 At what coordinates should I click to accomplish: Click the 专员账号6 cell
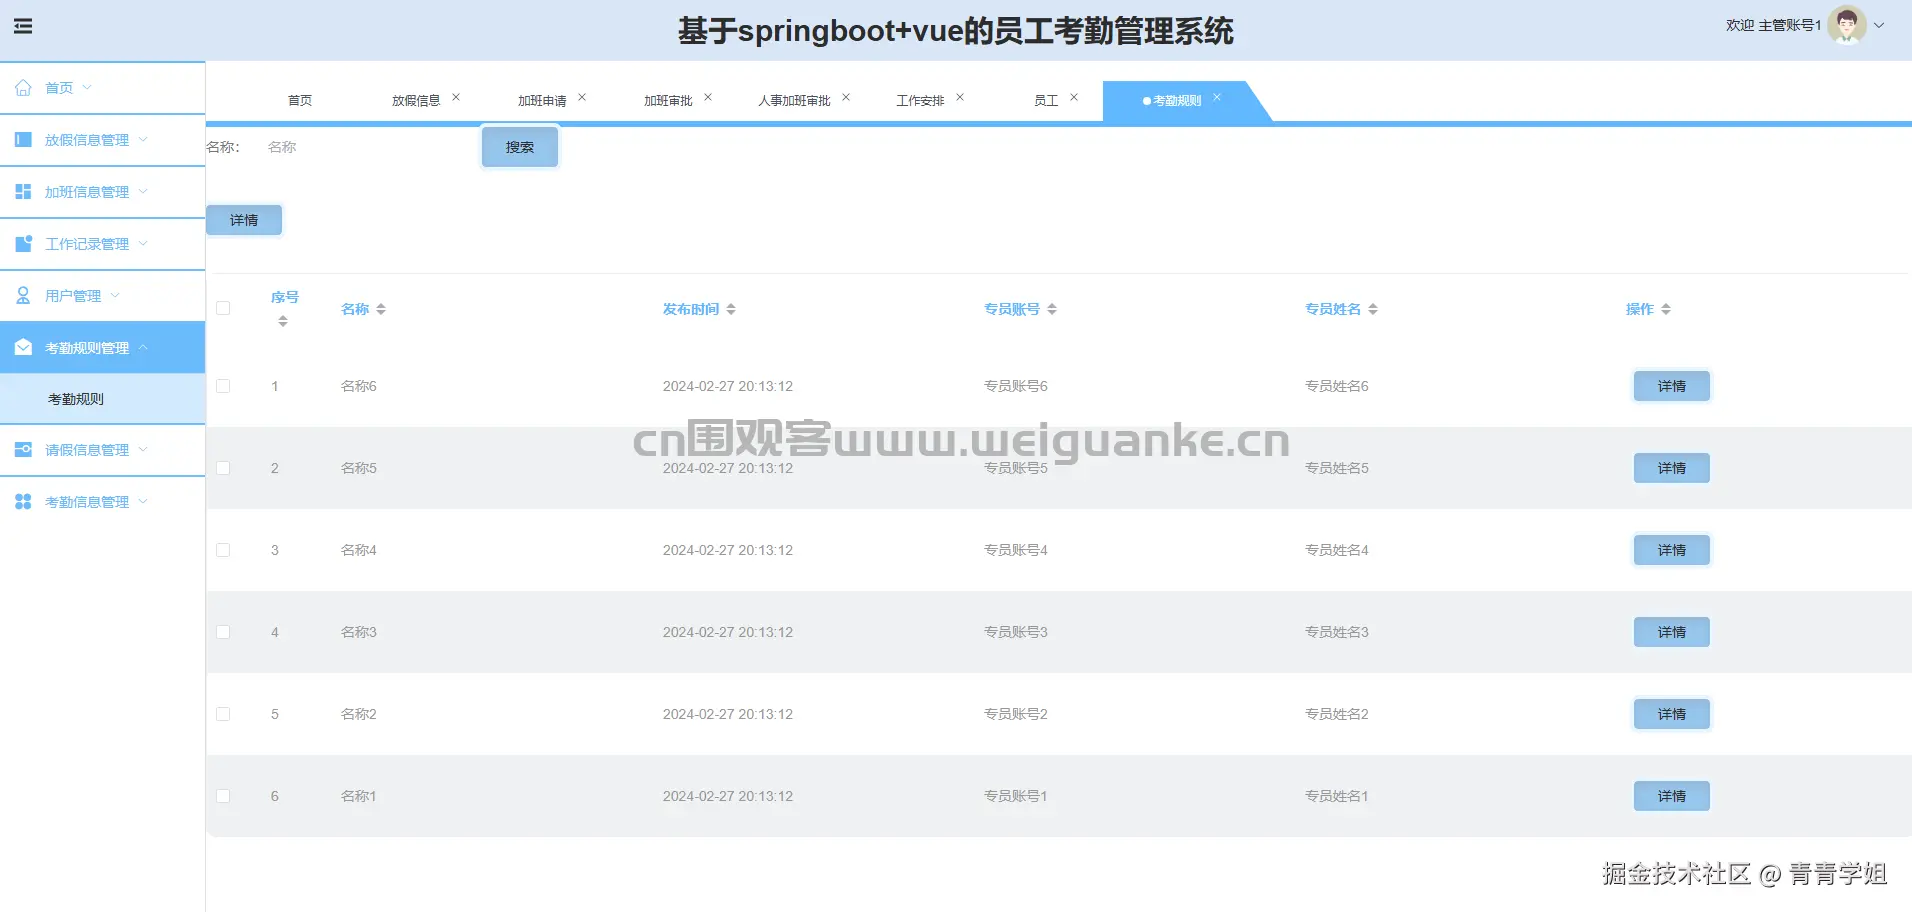(x=1016, y=386)
